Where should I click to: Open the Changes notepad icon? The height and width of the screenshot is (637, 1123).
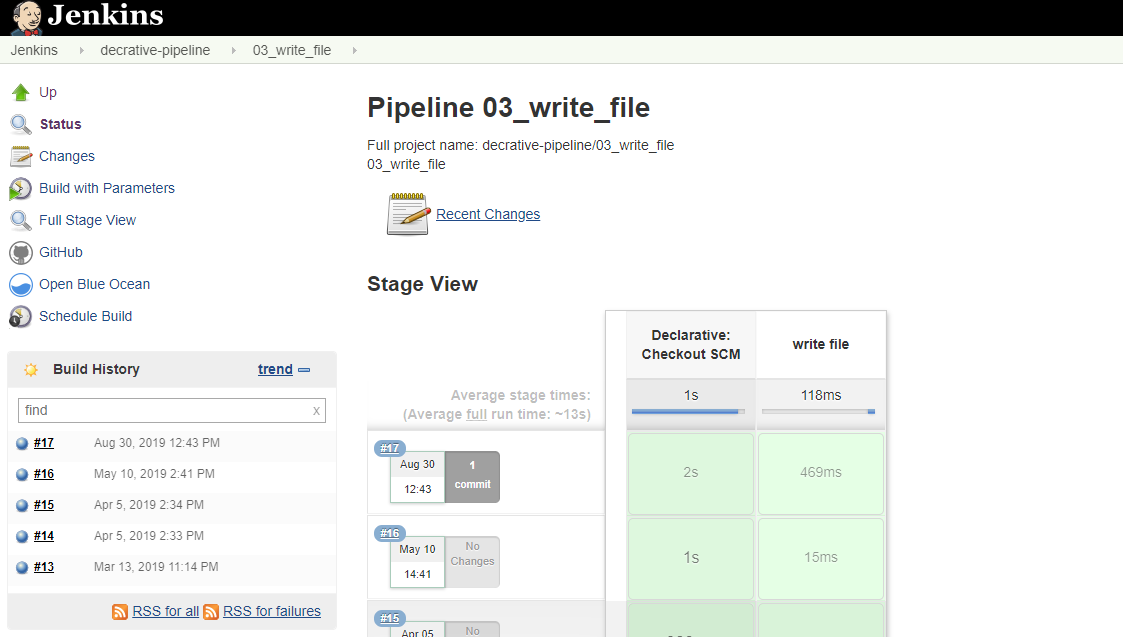click(x=21, y=157)
